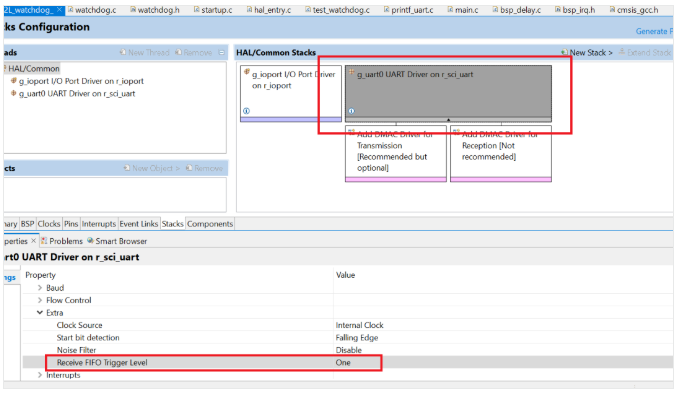The width and height of the screenshot is (678, 397).
Task: Click Property column header
Action: point(40,275)
